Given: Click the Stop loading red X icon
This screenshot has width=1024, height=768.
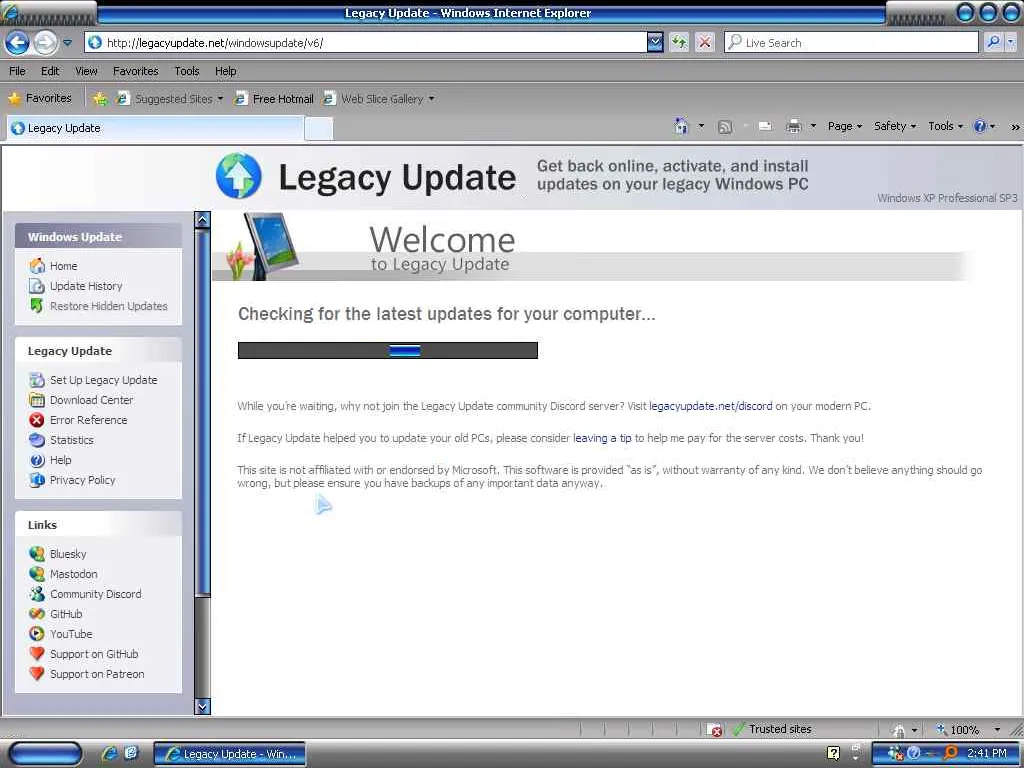Looking at the screenshot, I should 705,43.
